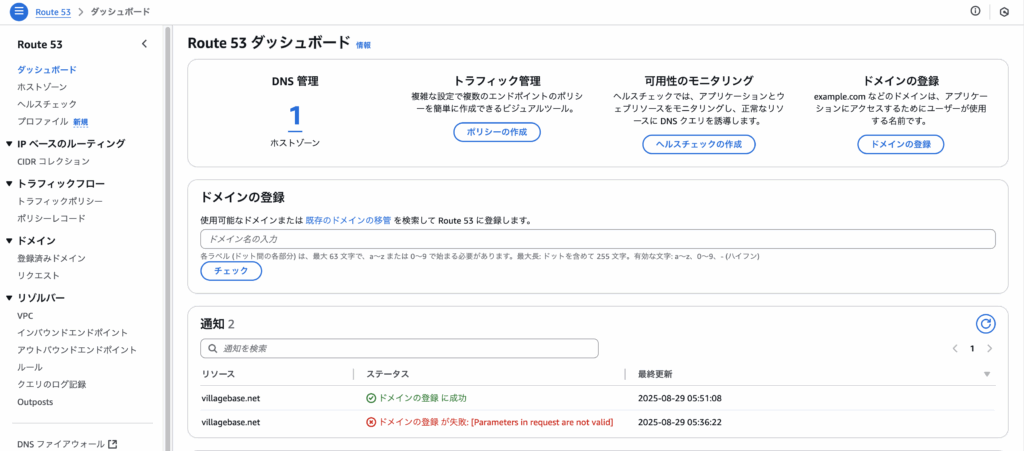
Task: Open クエリのログ記録 in the sidebar
Action: click(52, 384)
